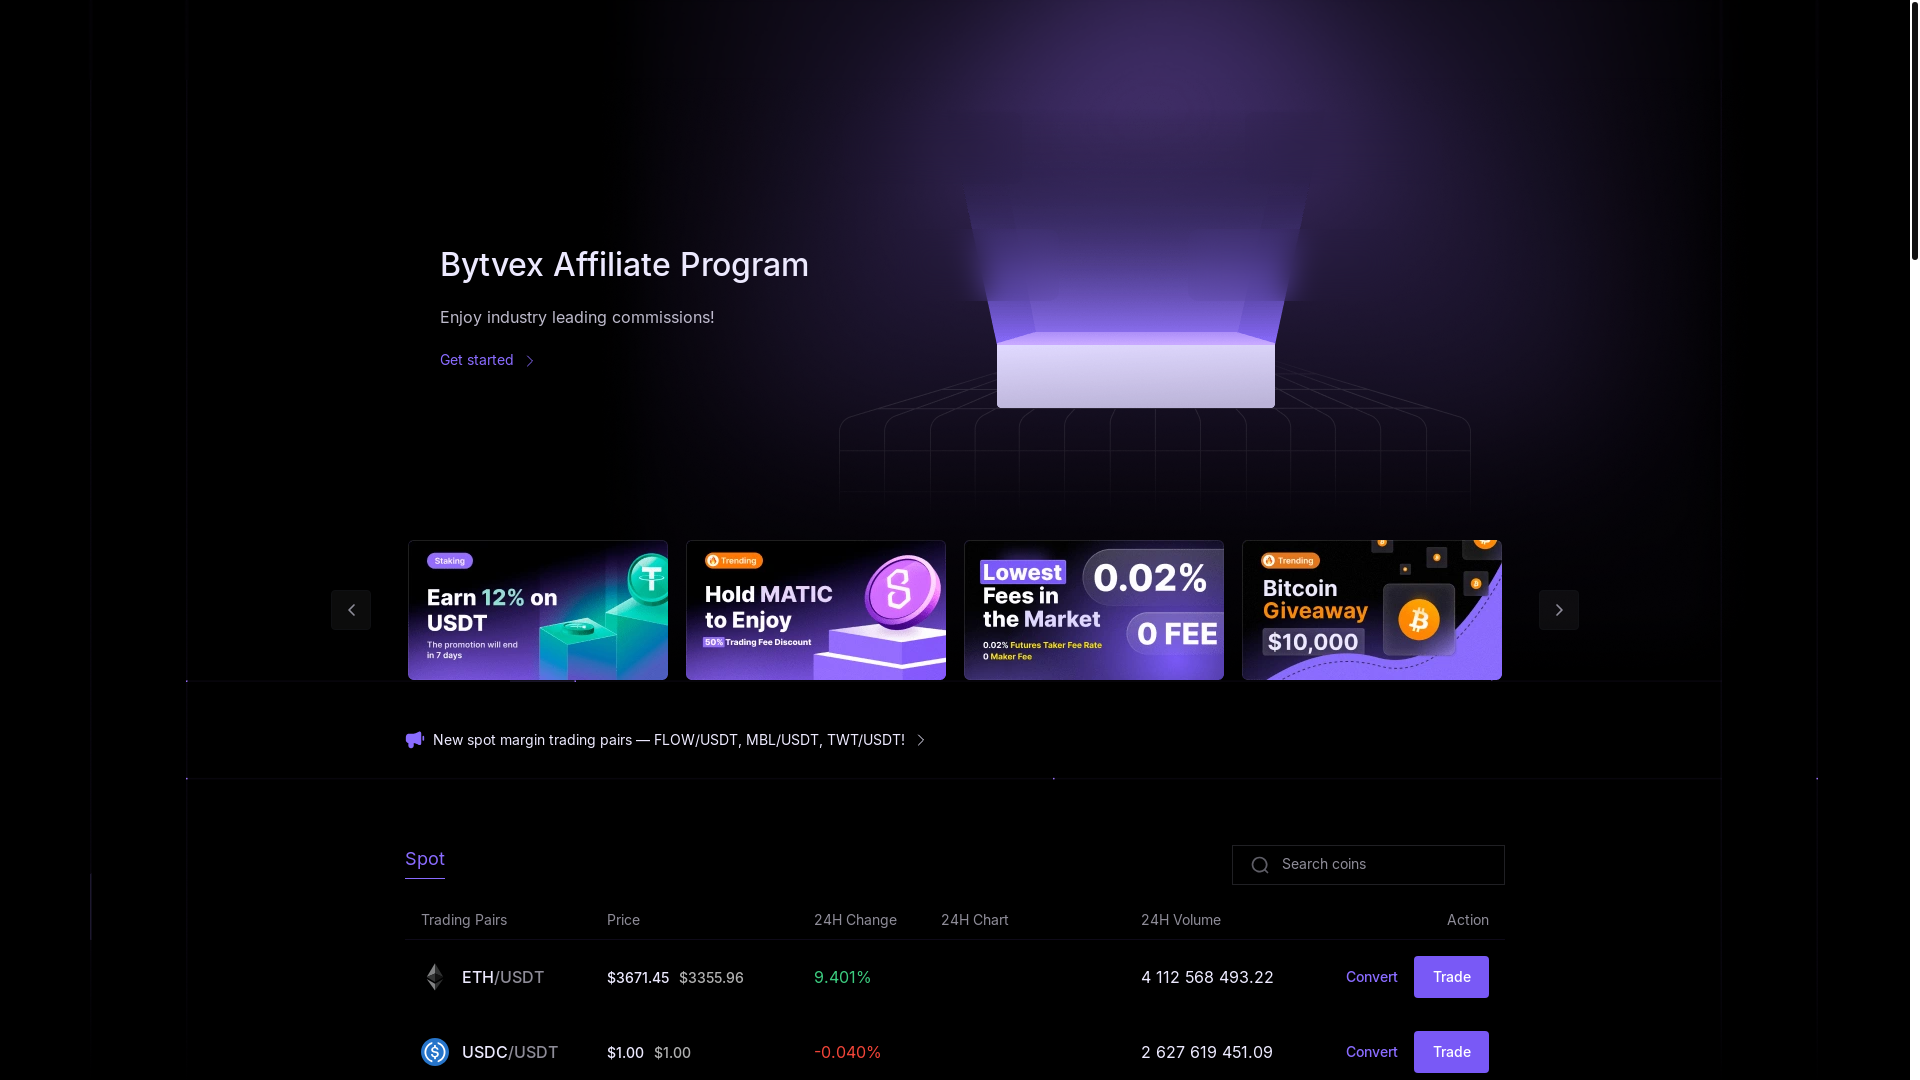Click the 24H Volume column header
The height and width of the screenshot is (1080, 1920).
[1181, 920]
